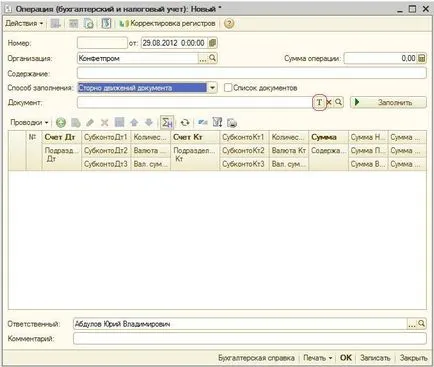
Task: Click the blue icon after refresh in table toolbar
Action: tap(203, 123)
